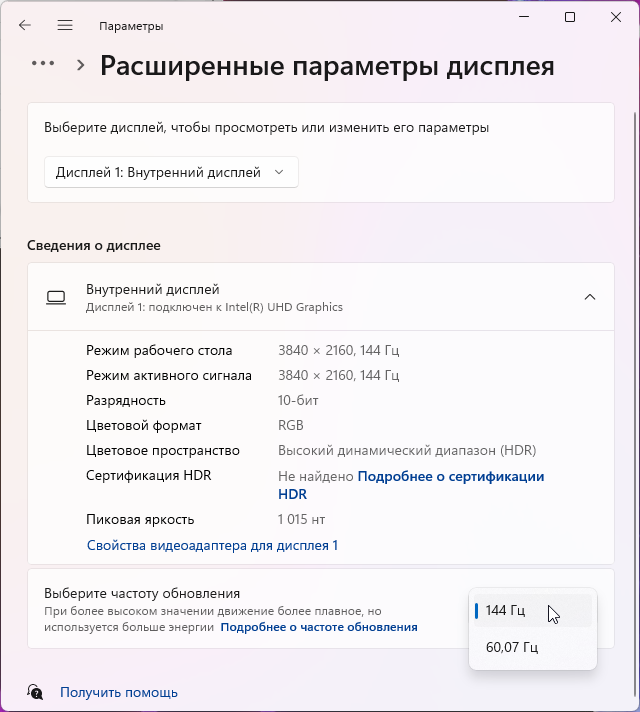
Task: Click the back arrow in title bar
Action: pyautogui.click(x=25, y=25)
